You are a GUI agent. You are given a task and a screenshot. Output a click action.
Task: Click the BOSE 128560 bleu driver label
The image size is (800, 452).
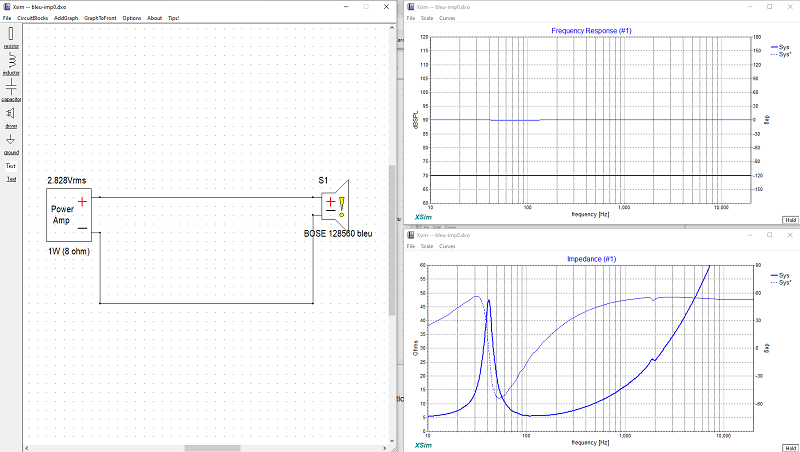pos(338,234)
